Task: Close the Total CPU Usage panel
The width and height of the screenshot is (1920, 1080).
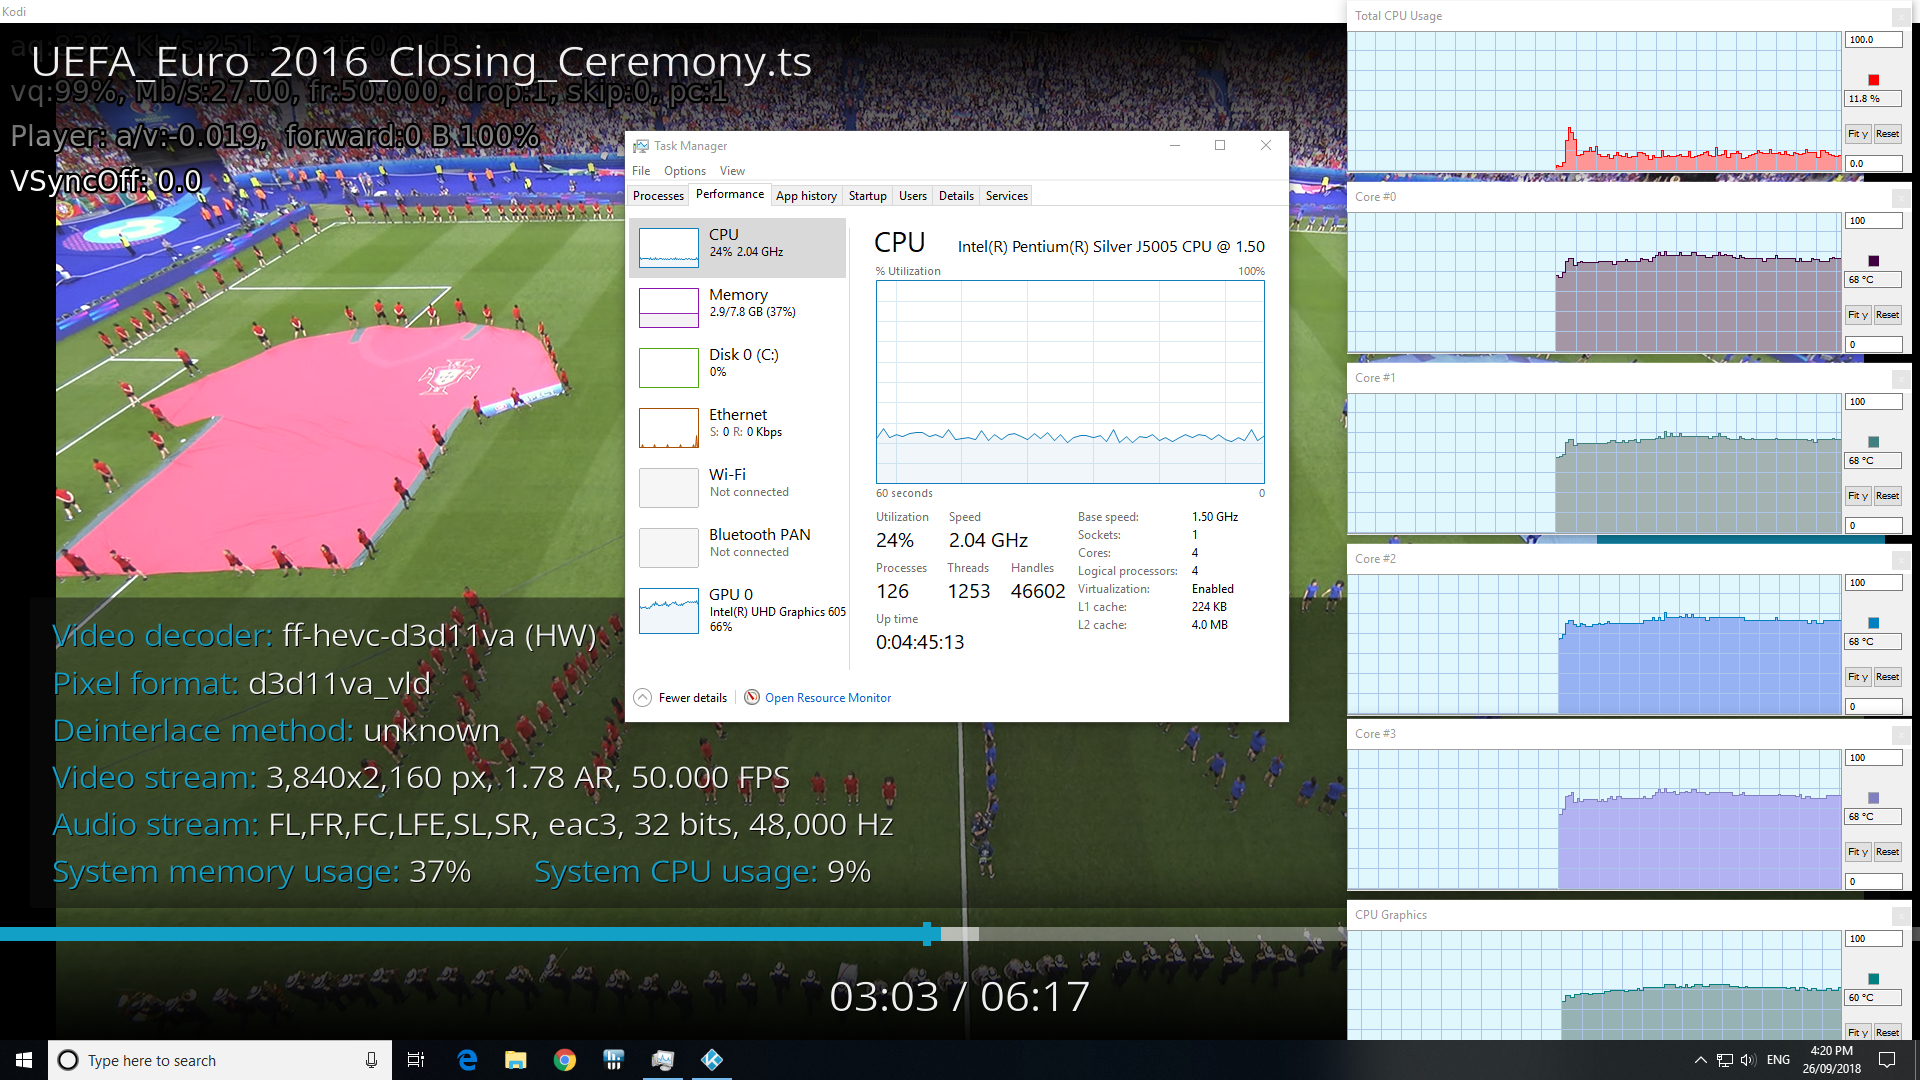Action: pos(1902,16)
